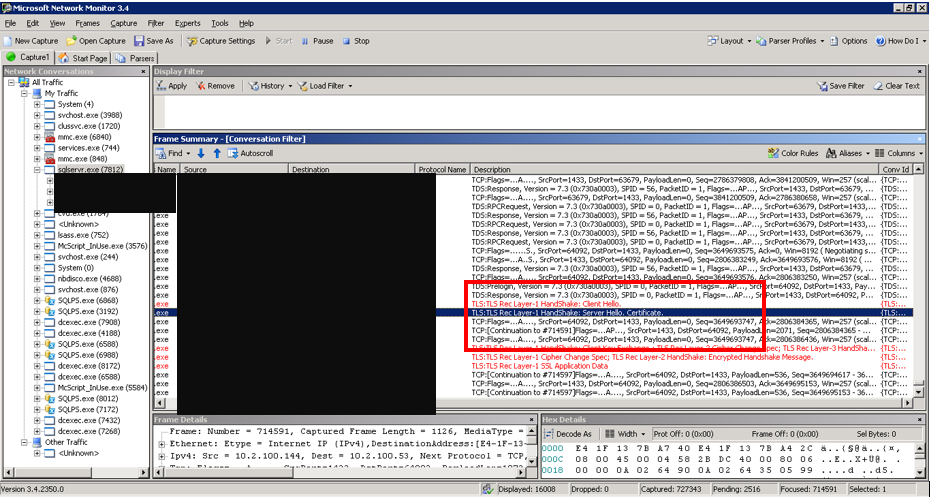This screenshot has height=497, width=931.
Task: Open the Capture menu
Action: point(124,23)
